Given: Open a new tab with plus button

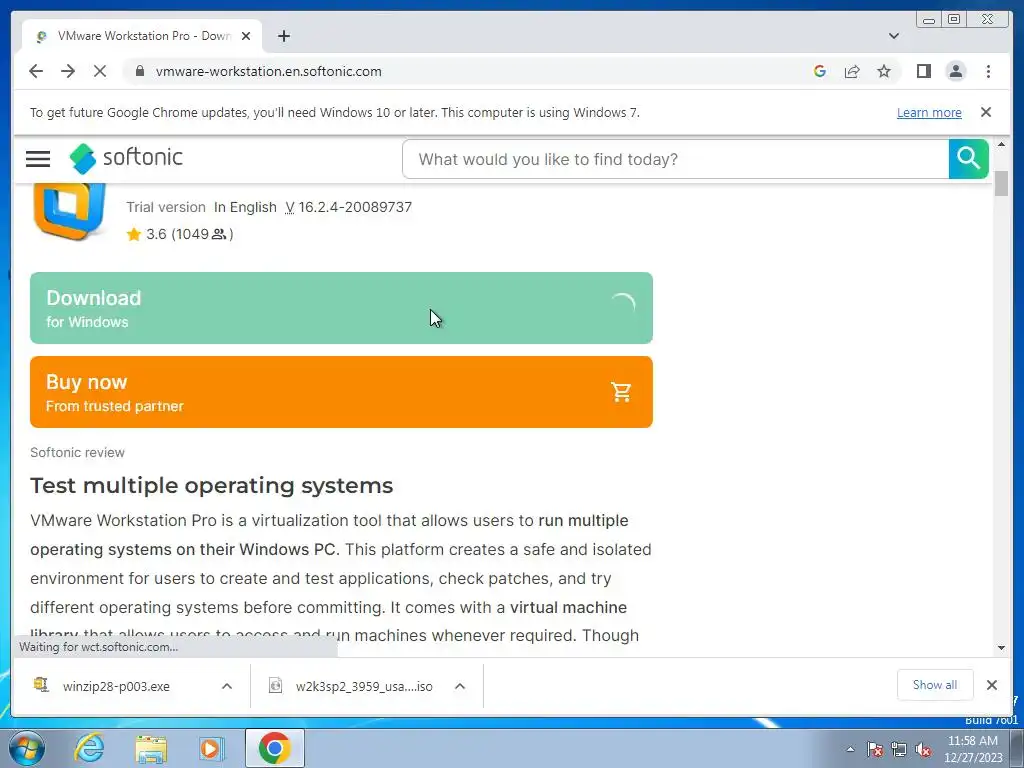Looking at the screenshot, I should coord(283,36).
